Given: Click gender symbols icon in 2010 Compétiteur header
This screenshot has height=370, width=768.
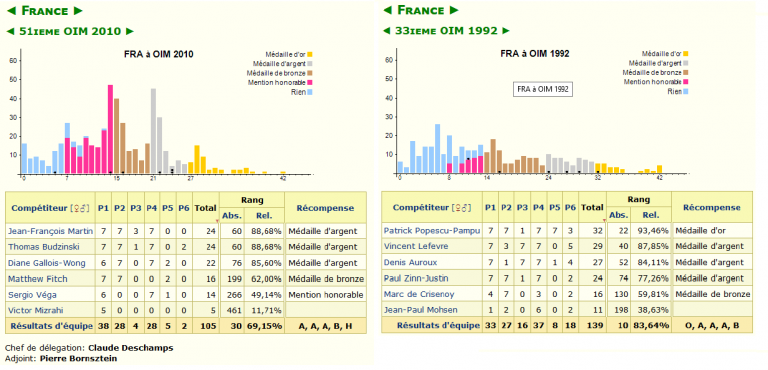Looking at the screenshot, I should (80, 208).
